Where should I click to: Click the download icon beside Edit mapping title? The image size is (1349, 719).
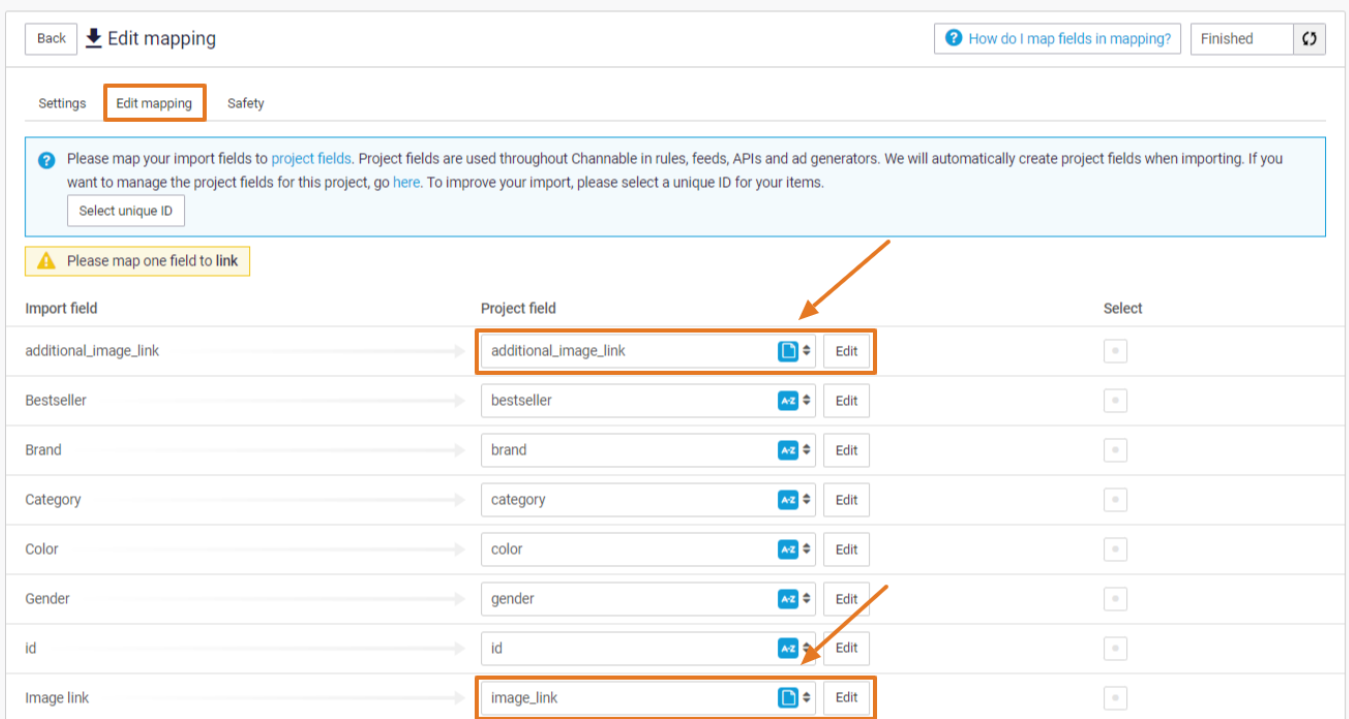(x=94, y=39)
